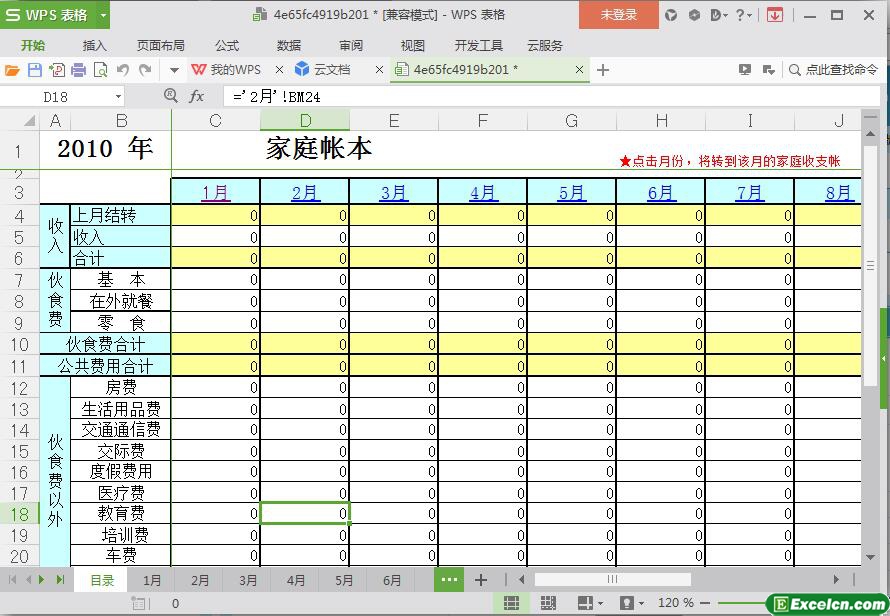Open the 公式 ribbon tab

227,45
